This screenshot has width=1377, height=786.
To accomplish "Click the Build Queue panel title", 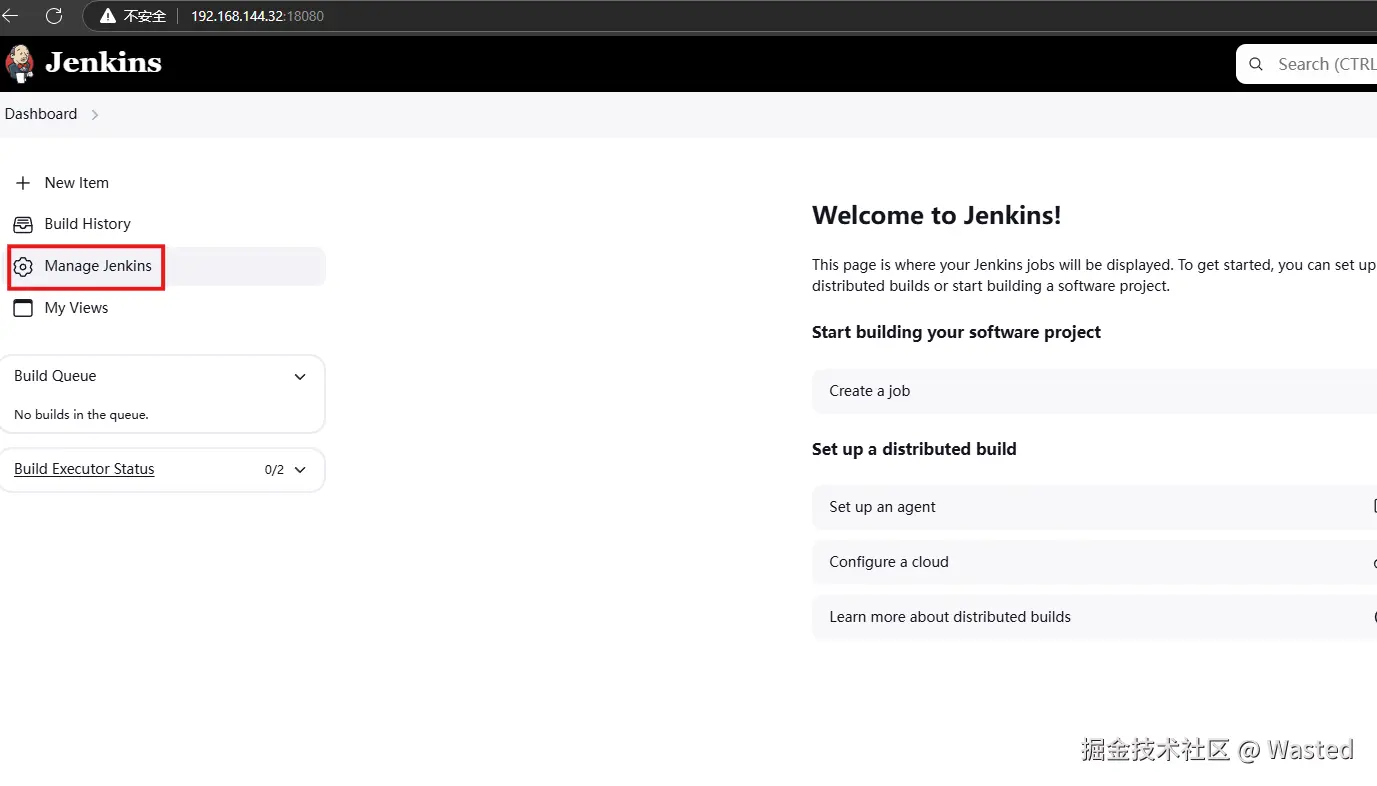I will (x=55, y=376).
